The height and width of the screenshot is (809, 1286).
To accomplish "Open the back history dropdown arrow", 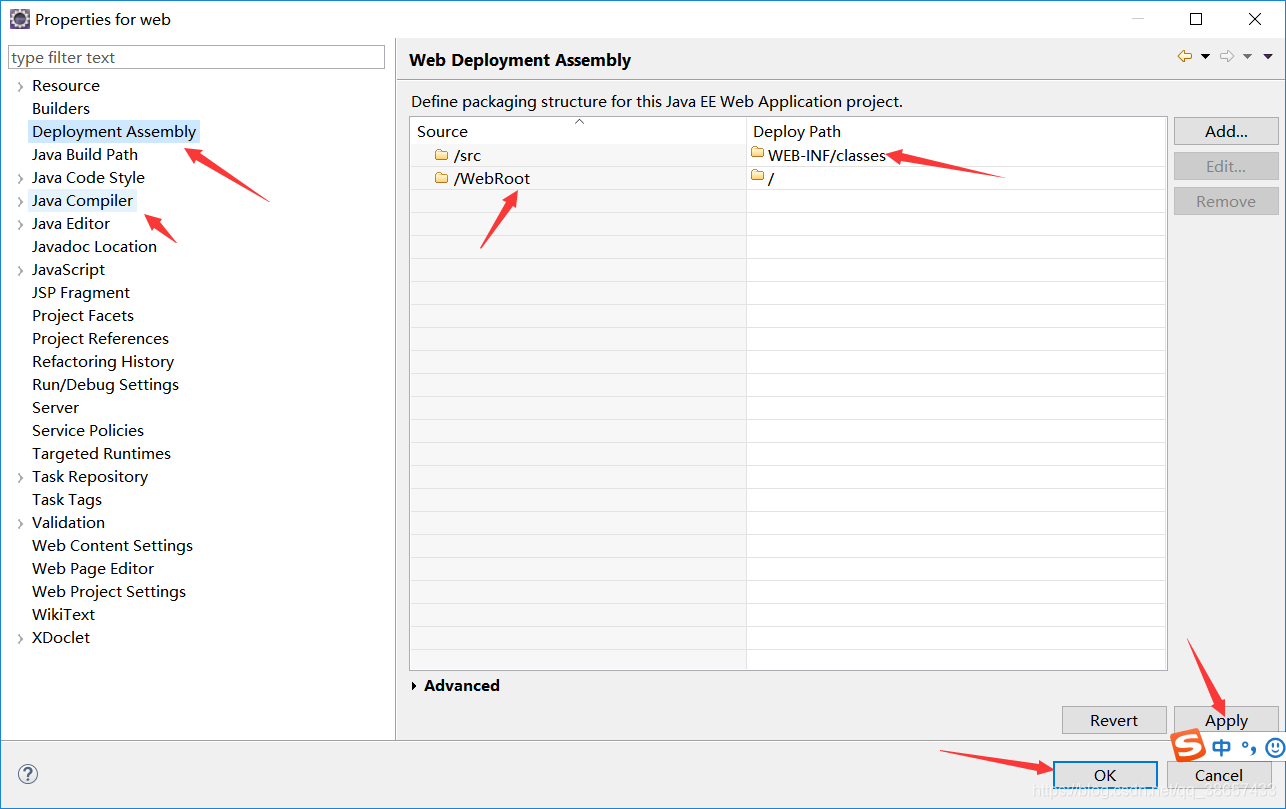I will coord(1205,57).
